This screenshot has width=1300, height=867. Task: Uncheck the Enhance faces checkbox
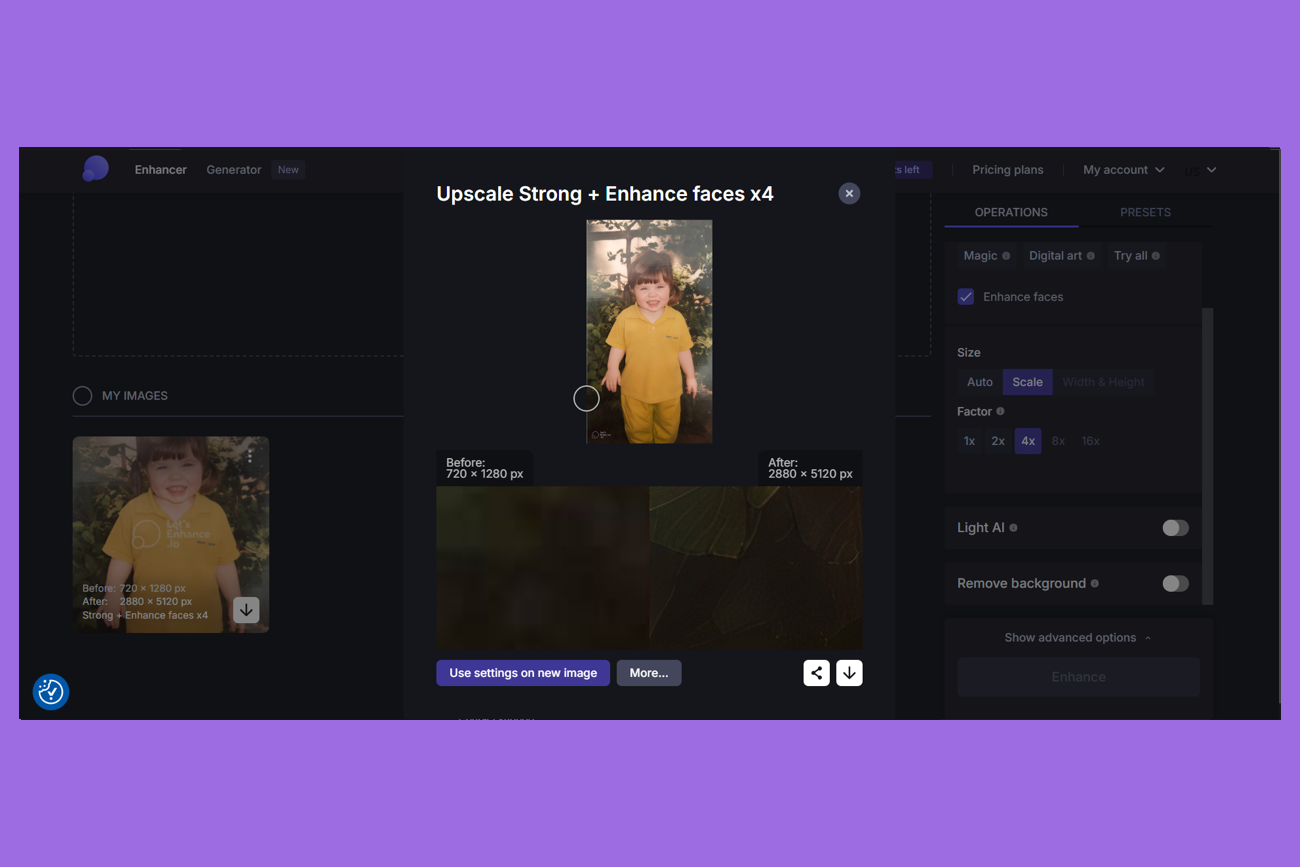click(966, 297)
